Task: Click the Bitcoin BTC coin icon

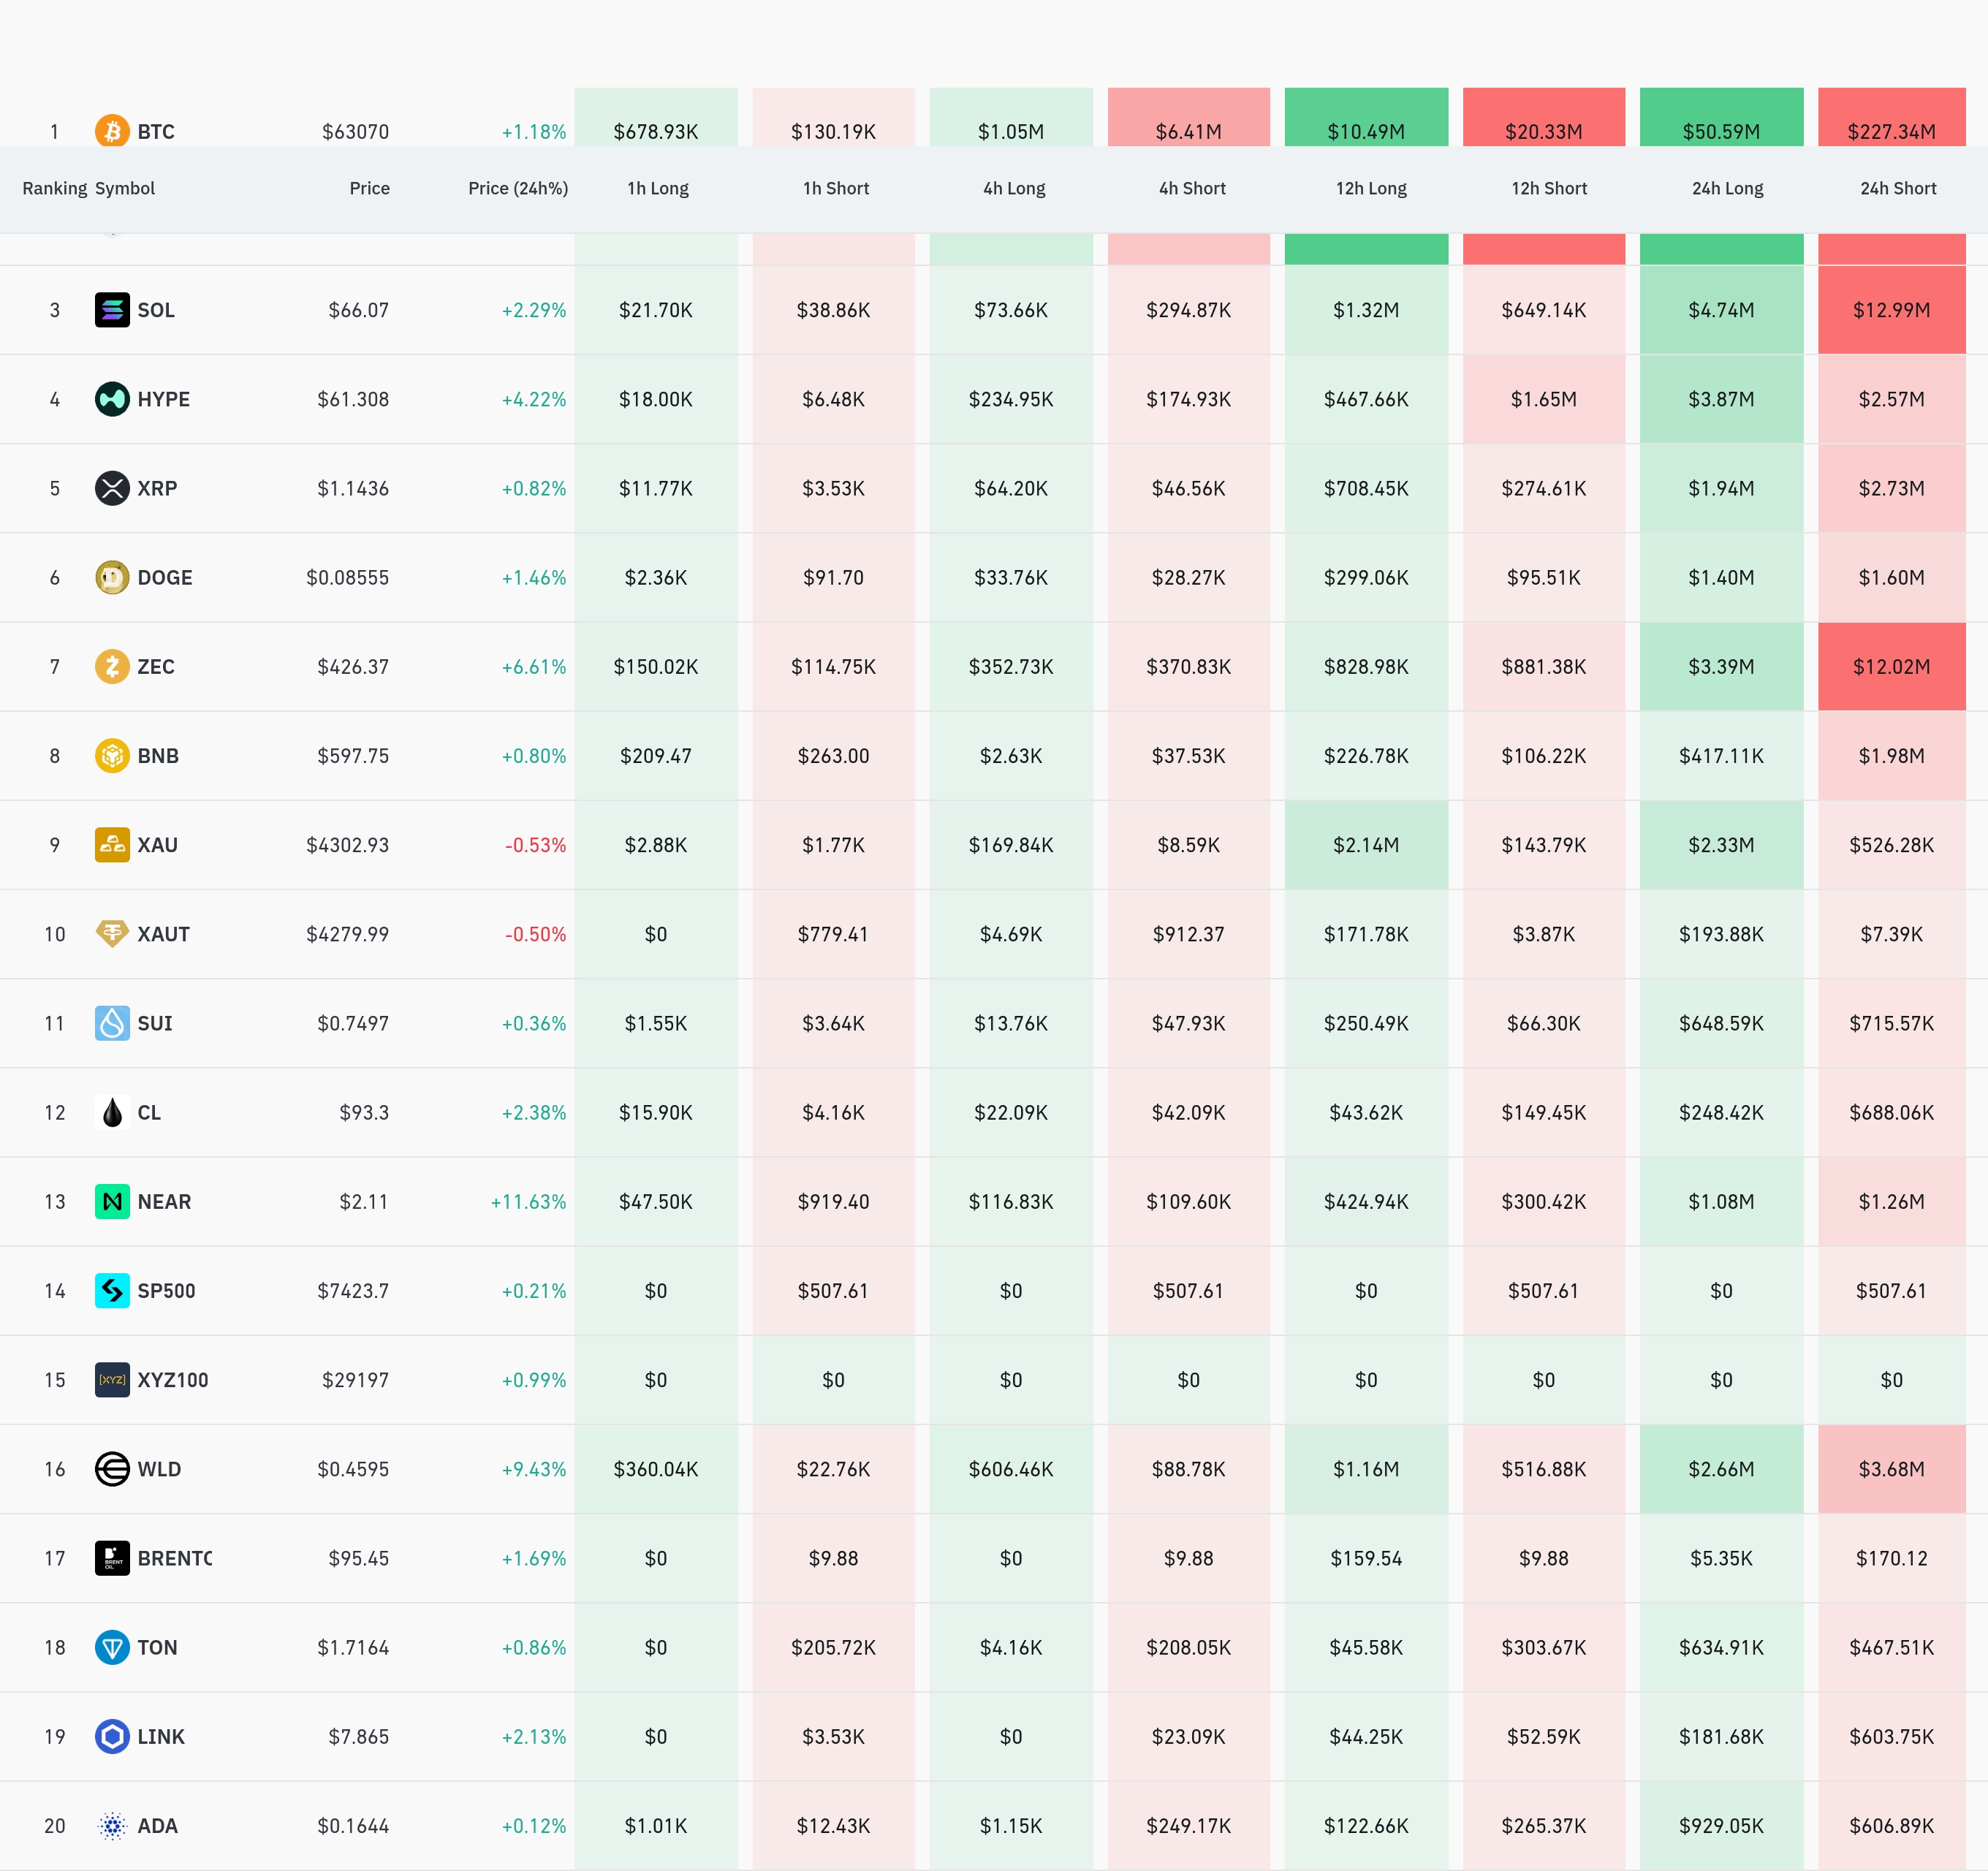Action: pyautogui.click(x=112, y=131)
